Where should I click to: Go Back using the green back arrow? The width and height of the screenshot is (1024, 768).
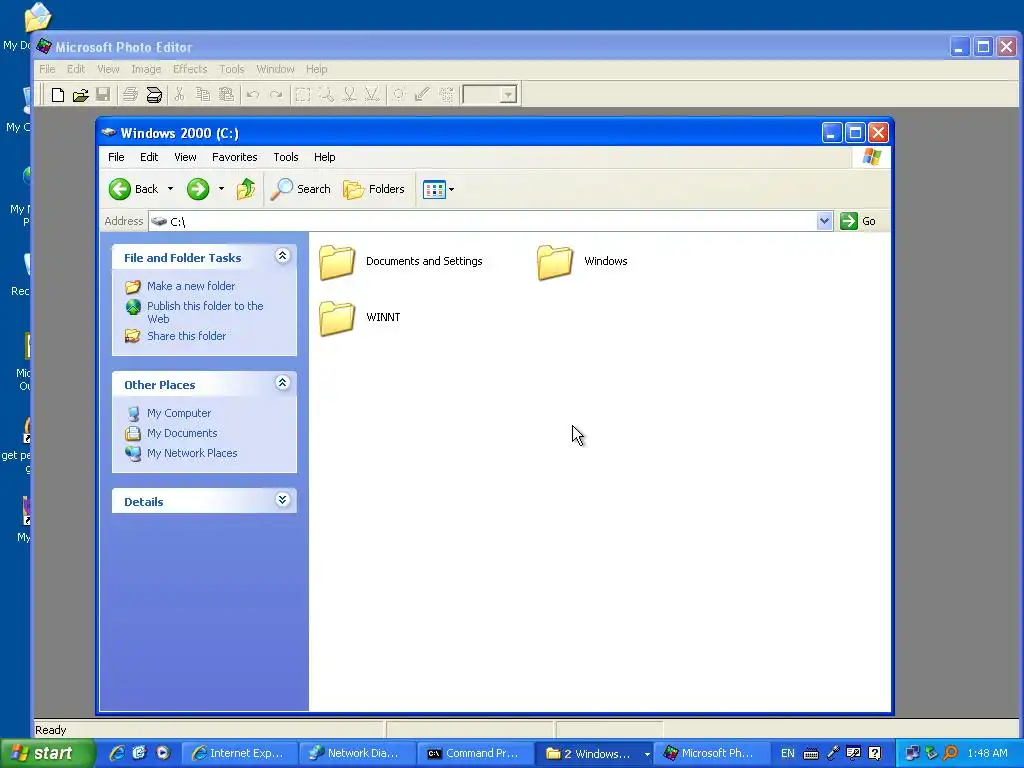coord(134,189)
